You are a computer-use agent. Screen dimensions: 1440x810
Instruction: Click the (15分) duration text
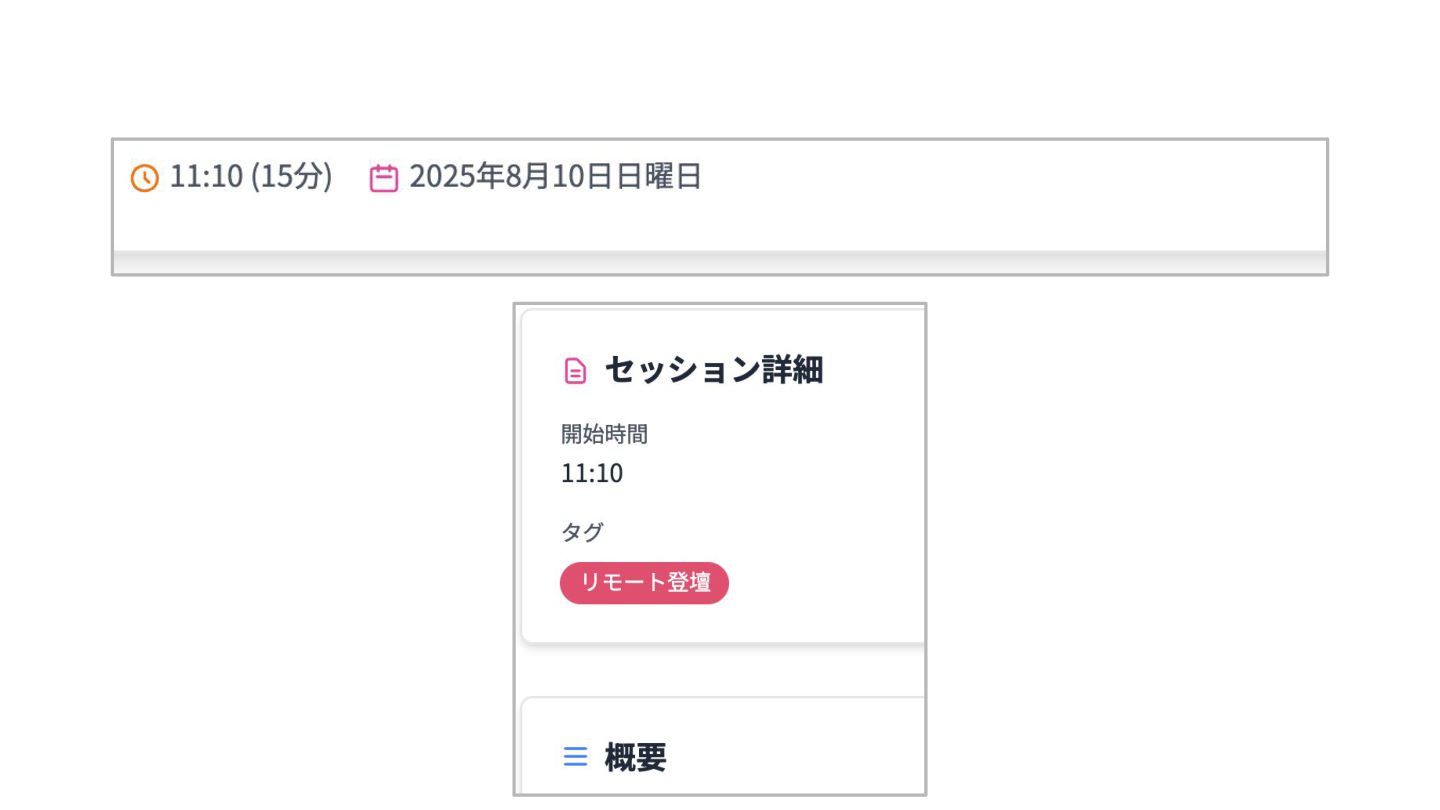click(x=291, y=177)
